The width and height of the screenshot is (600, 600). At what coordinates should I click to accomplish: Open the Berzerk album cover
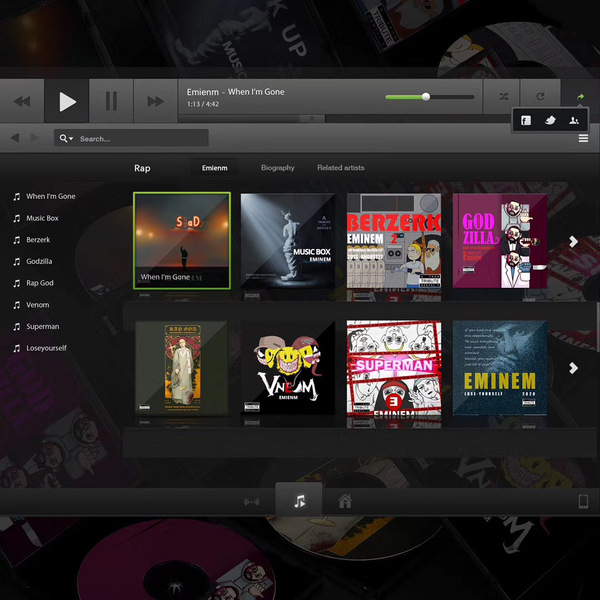(394, 241)
